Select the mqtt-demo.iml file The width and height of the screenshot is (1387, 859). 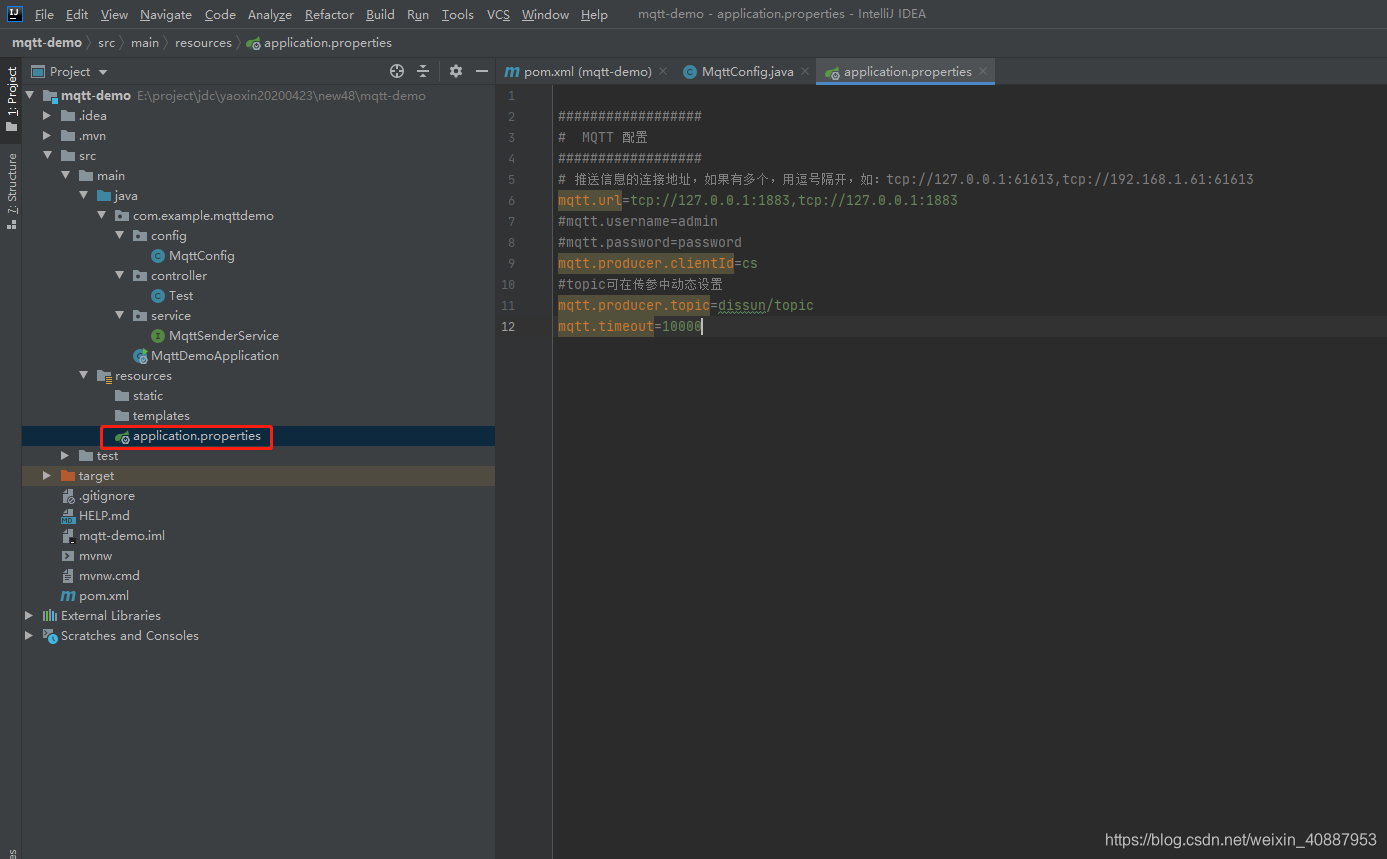[x=122, y=536]
